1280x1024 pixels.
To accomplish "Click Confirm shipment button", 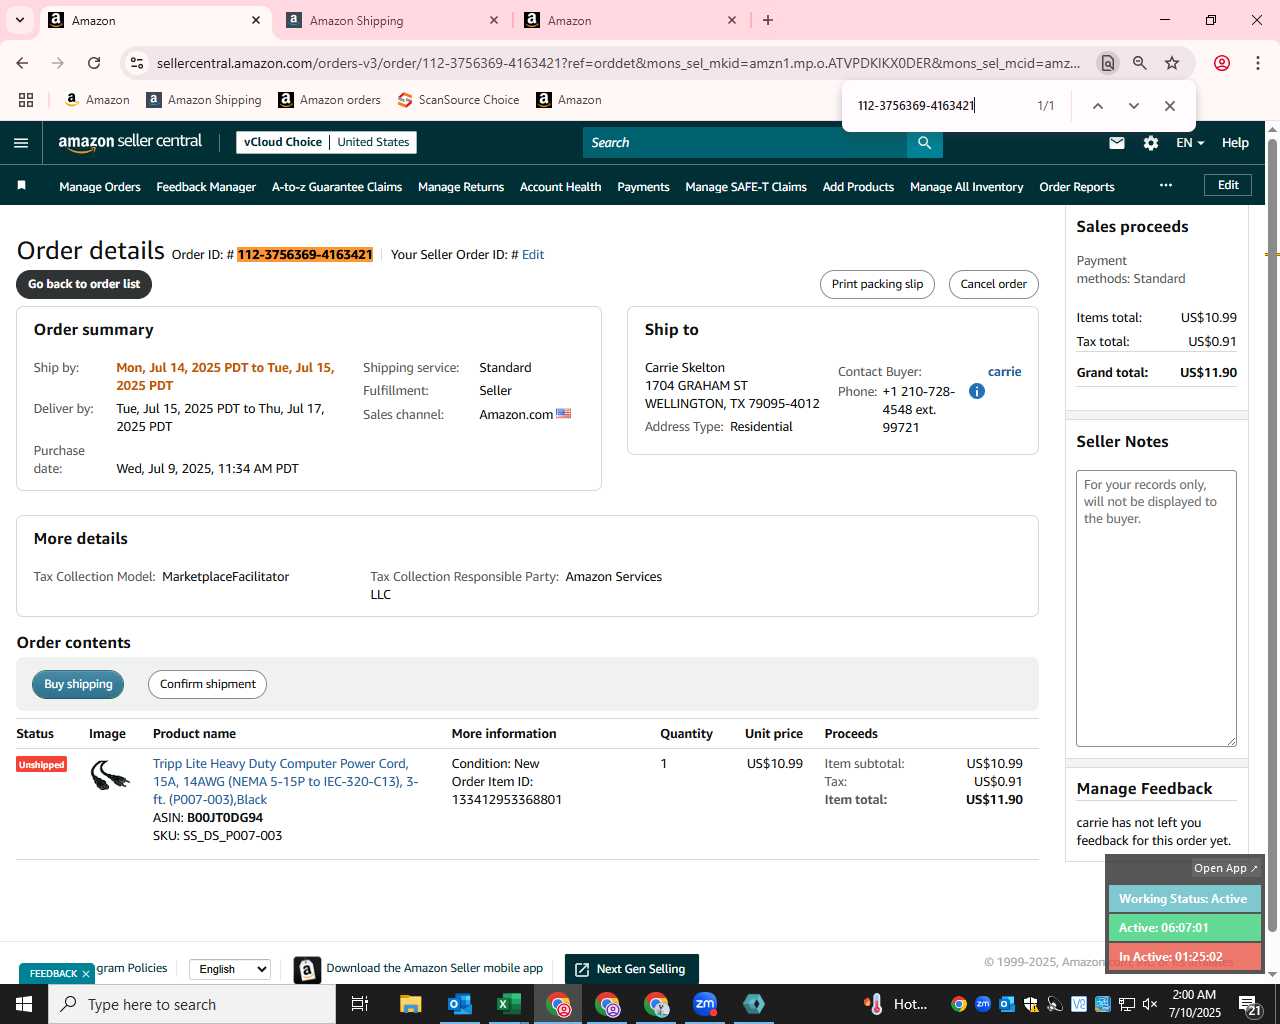I will tap(208, 684).
